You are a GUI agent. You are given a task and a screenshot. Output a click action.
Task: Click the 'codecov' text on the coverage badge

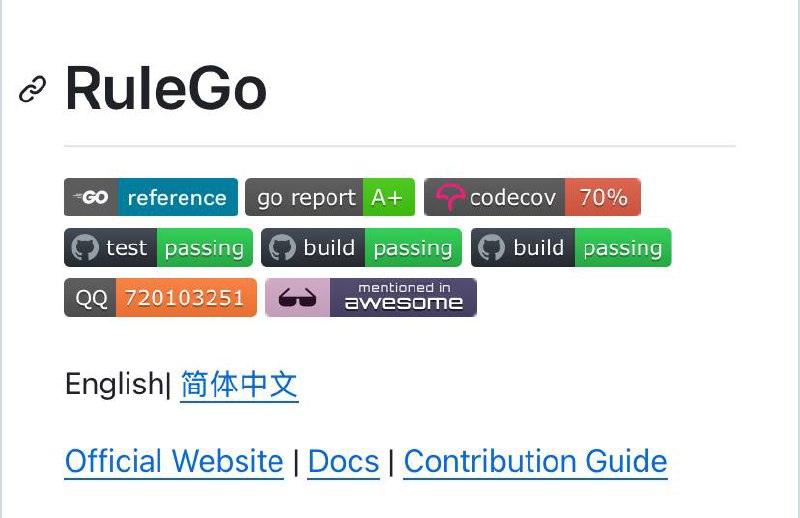[x=512, y=198]
